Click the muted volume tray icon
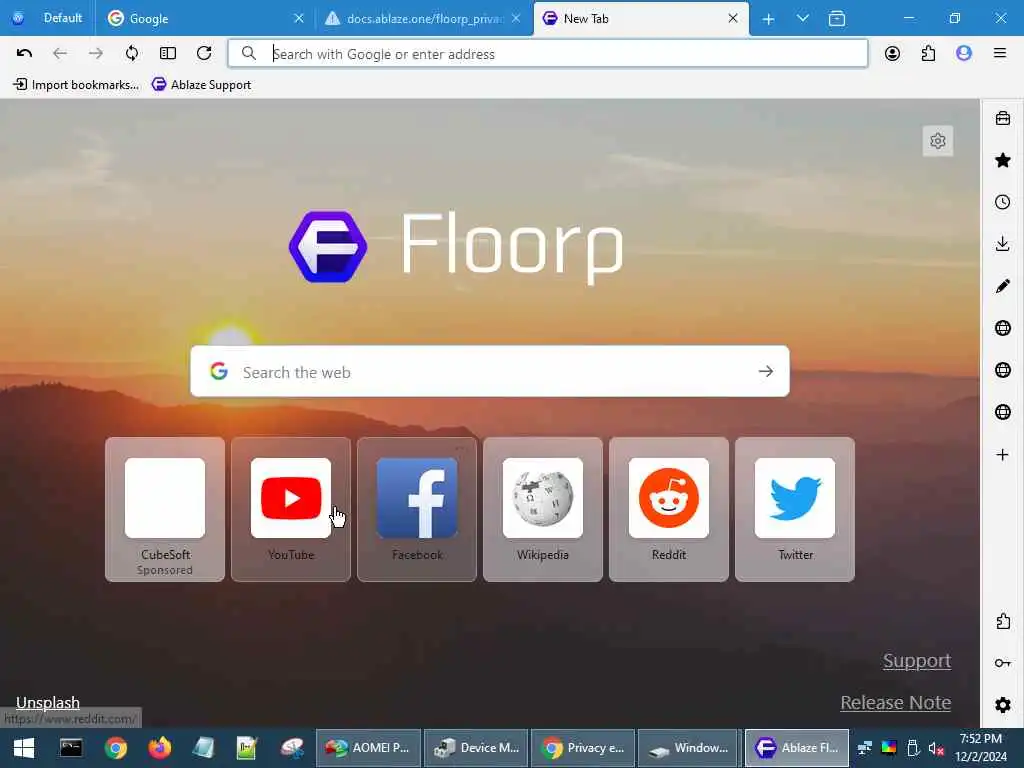The image size is (1024, 768). 935,748
